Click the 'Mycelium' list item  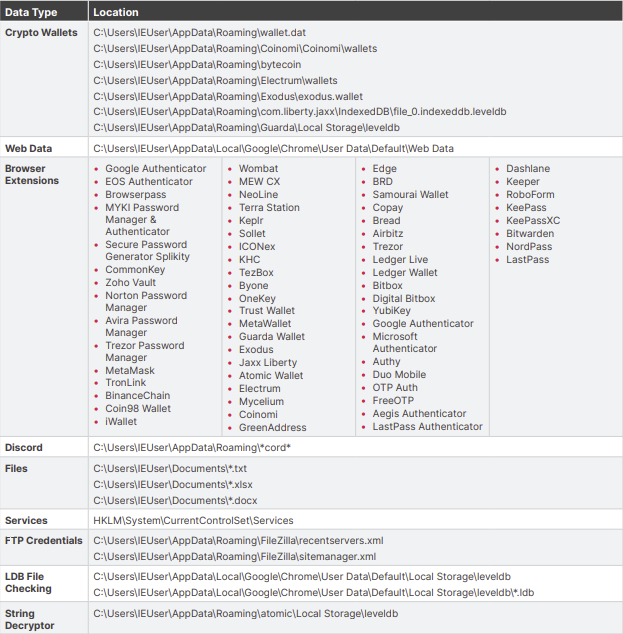[x=261, y=402]
